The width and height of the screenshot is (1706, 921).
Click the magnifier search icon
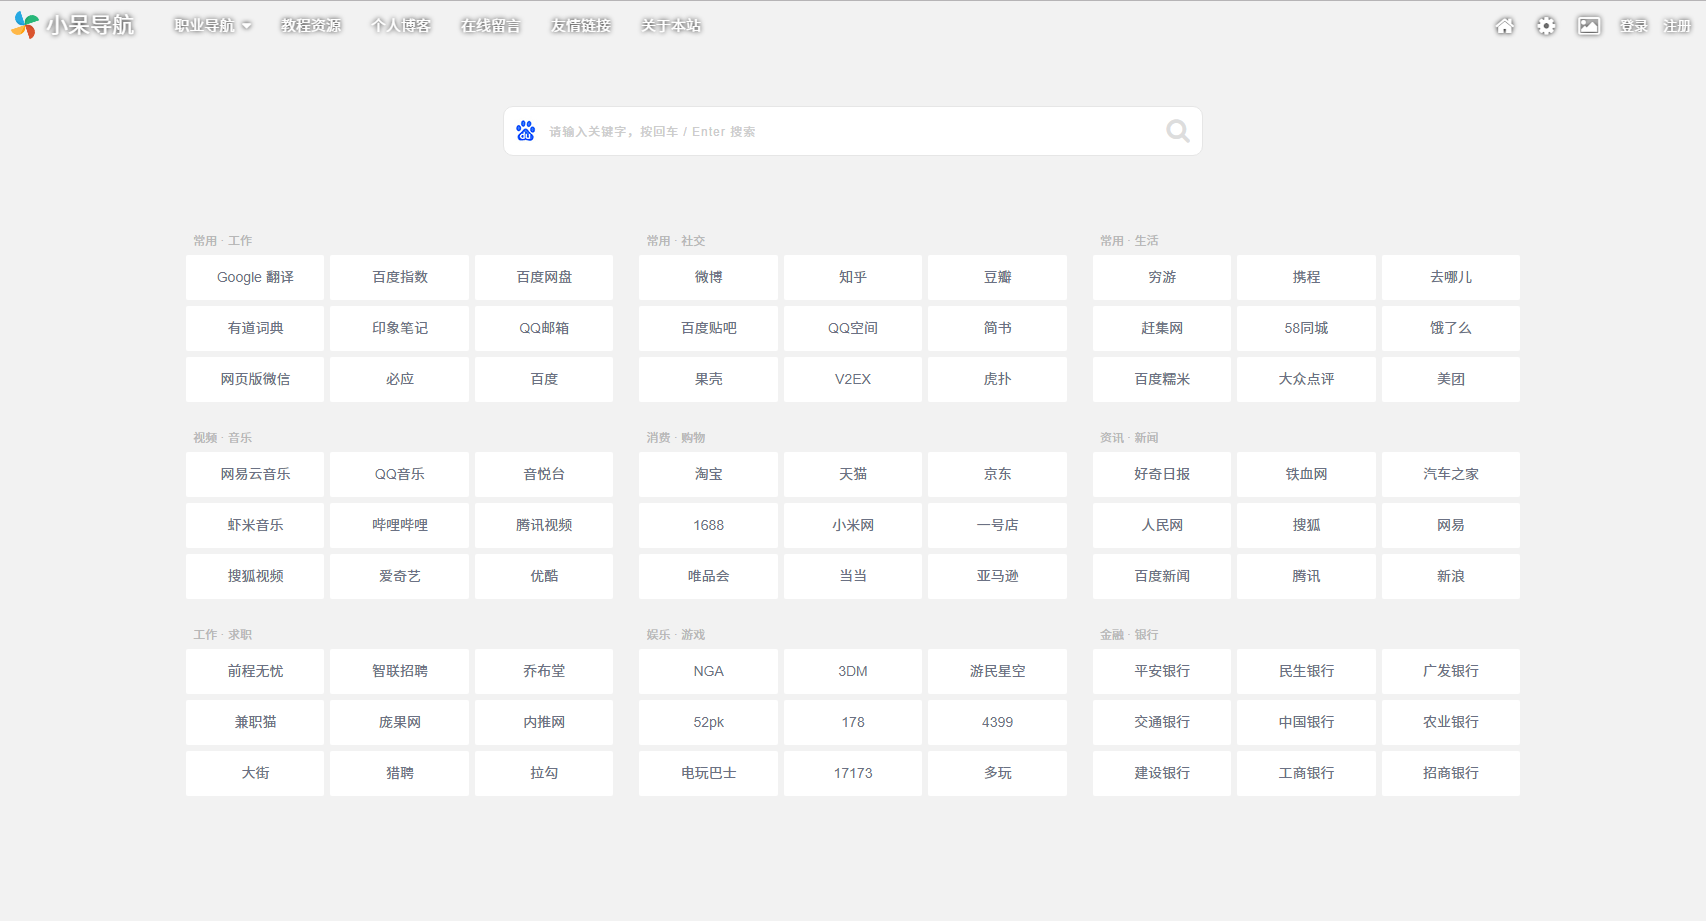pos(1178,131)
